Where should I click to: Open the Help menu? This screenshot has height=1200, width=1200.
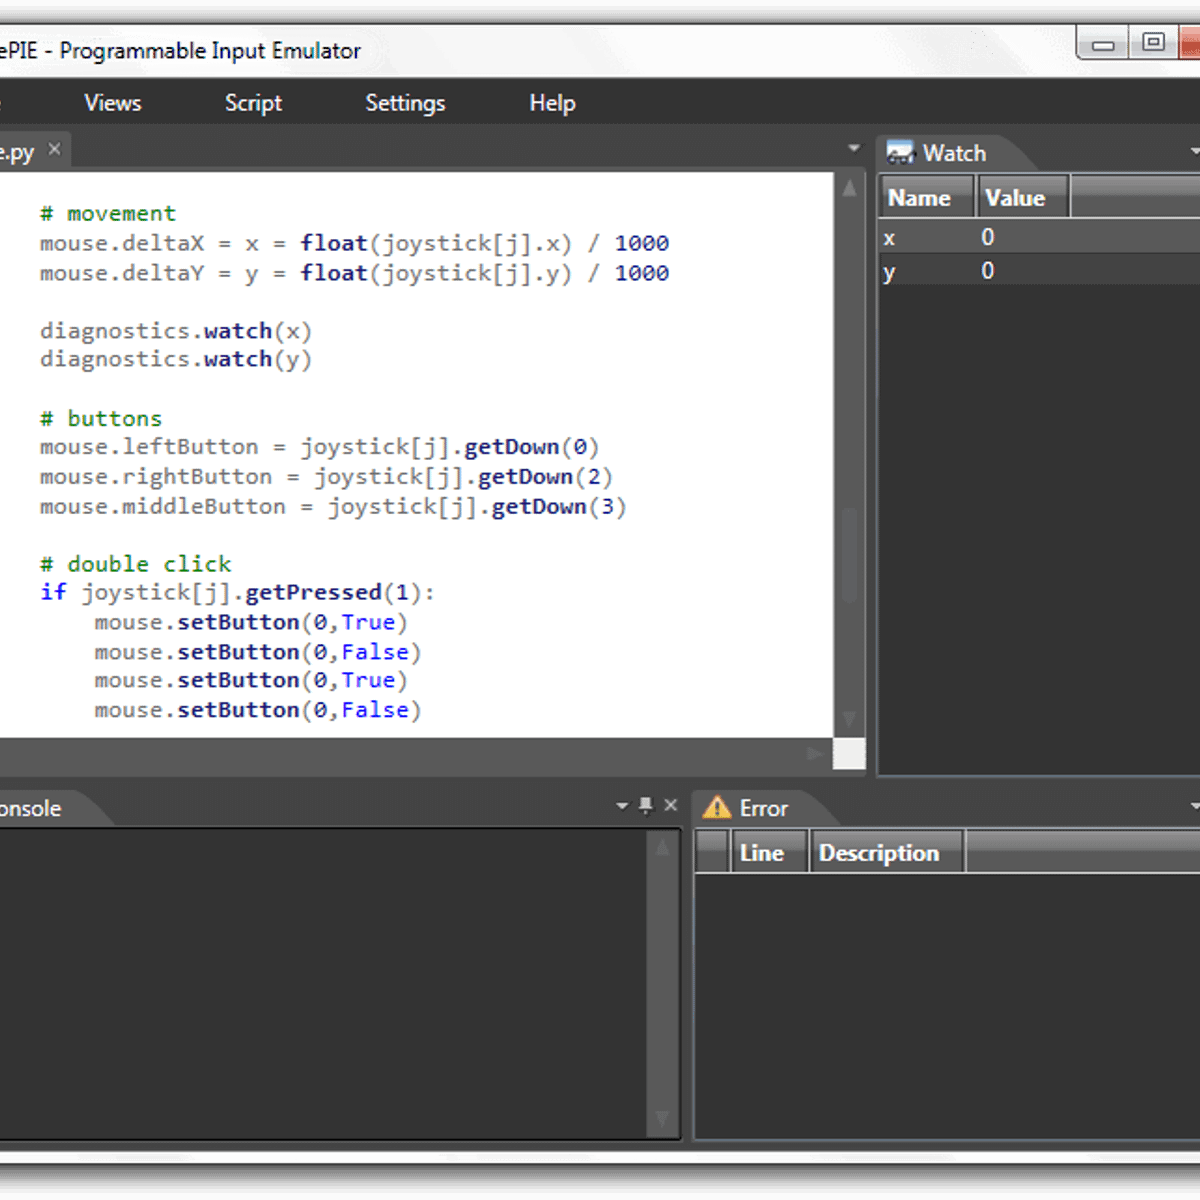[x=552, y=103]
